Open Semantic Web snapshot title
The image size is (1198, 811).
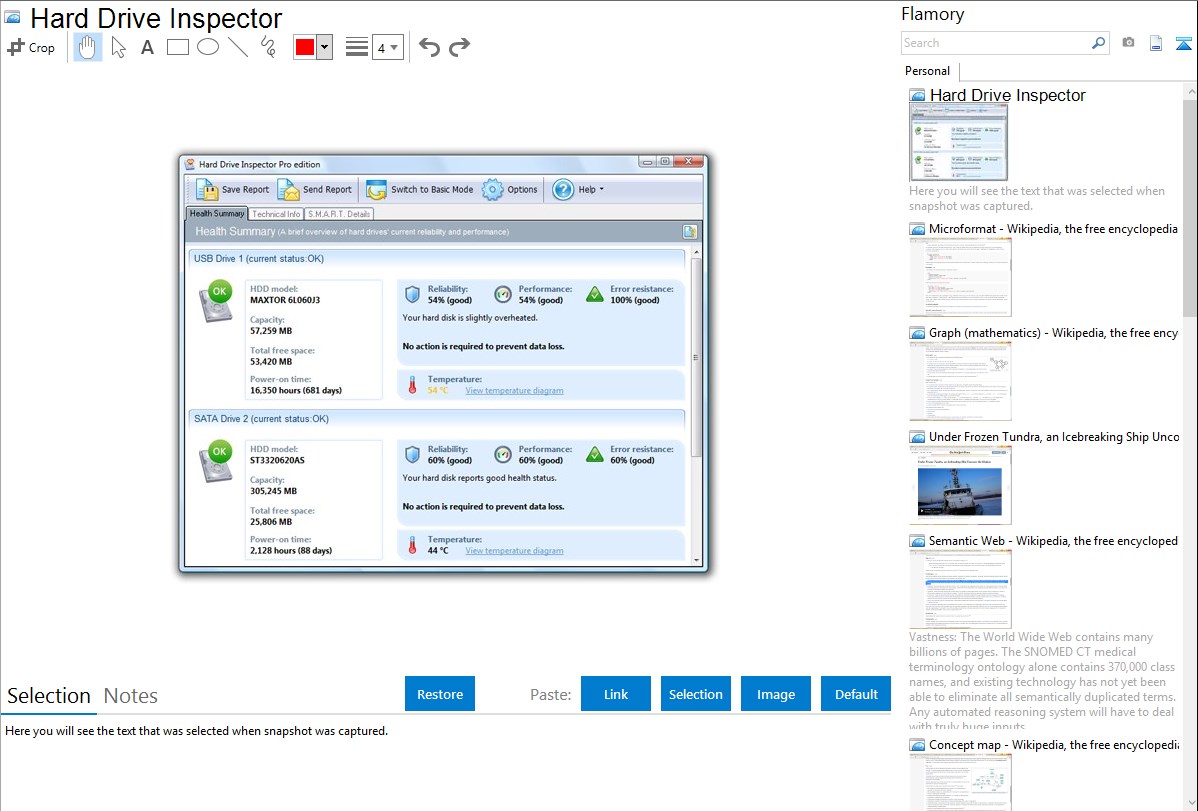(x=1053, y=540)
